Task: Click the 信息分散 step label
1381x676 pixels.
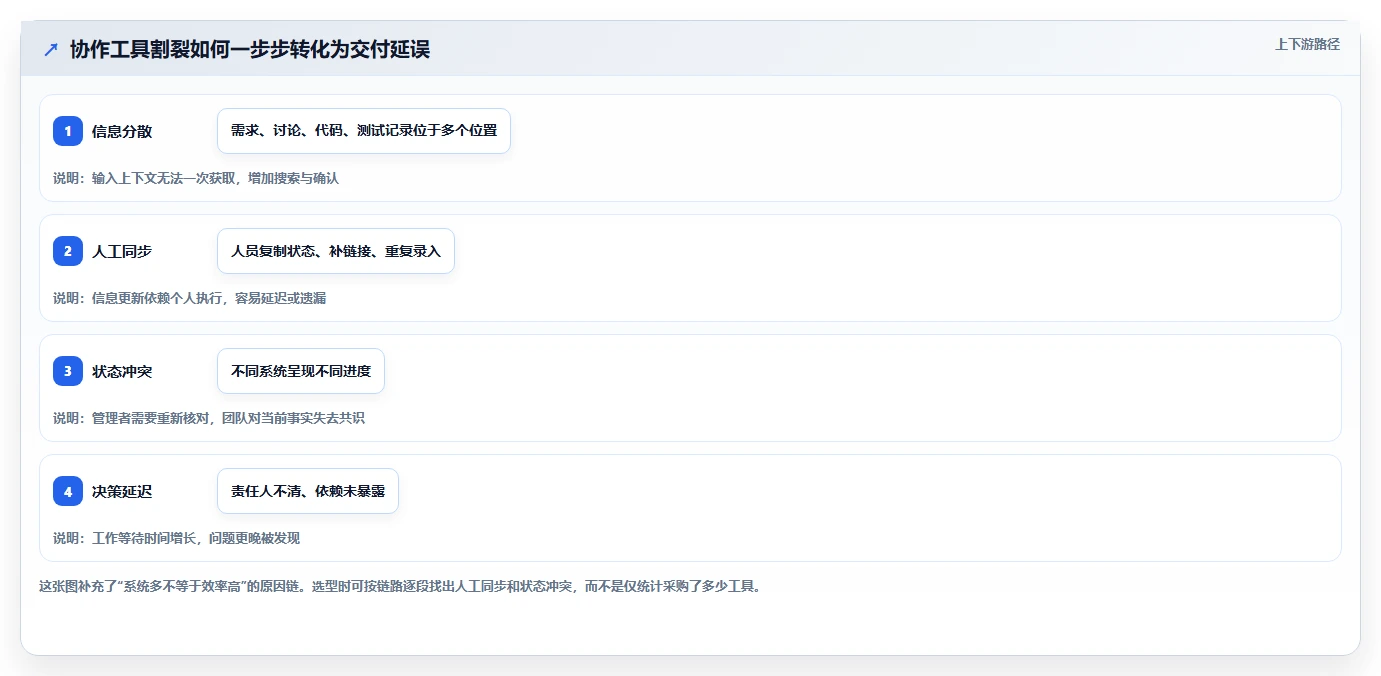Action: tap(122, 131)
